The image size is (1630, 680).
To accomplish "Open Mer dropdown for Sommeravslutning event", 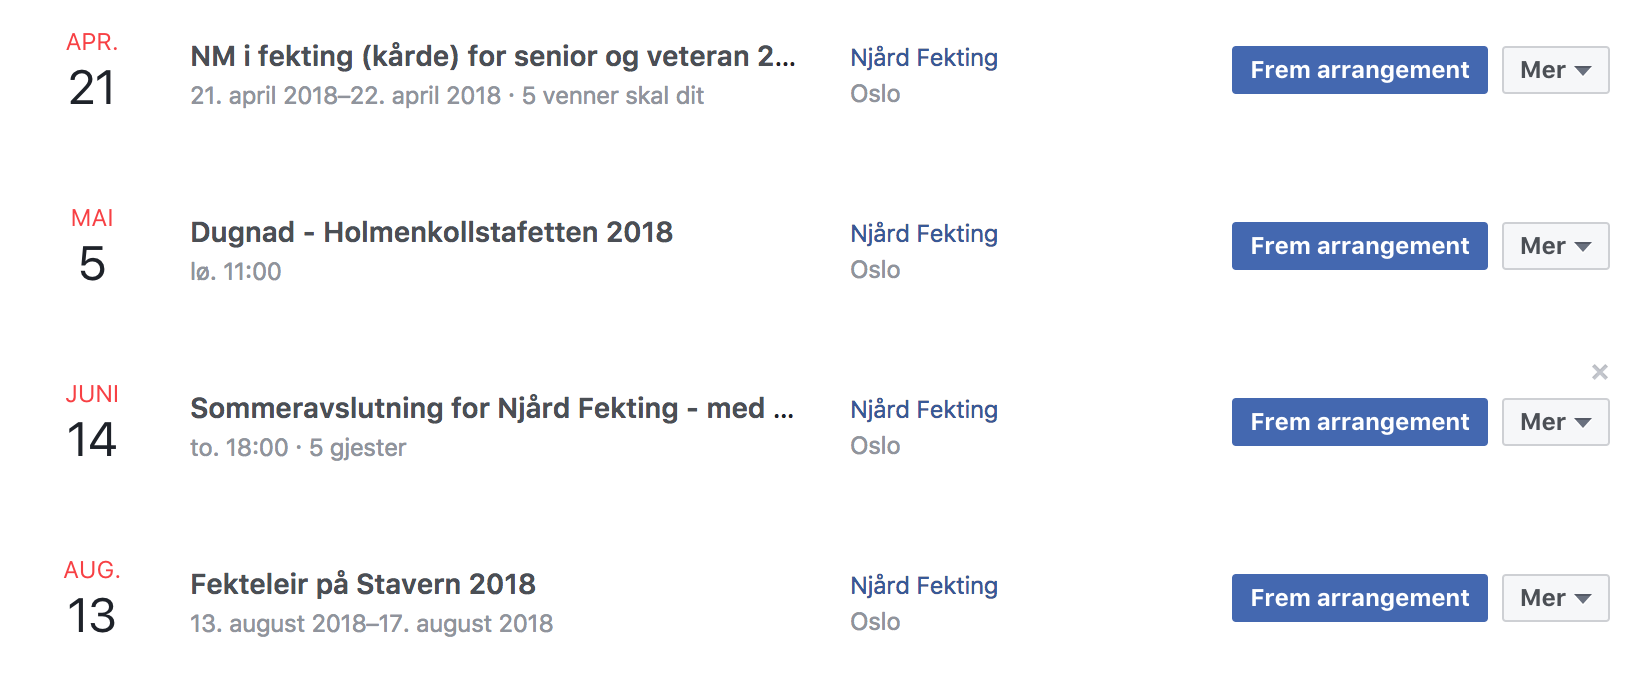I will click(x=1555, y=422).
